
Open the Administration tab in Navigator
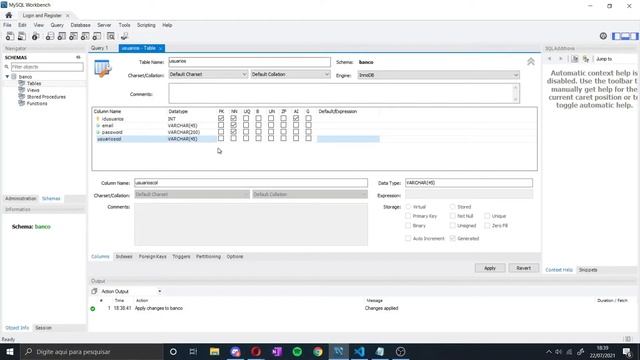(21, 198)
